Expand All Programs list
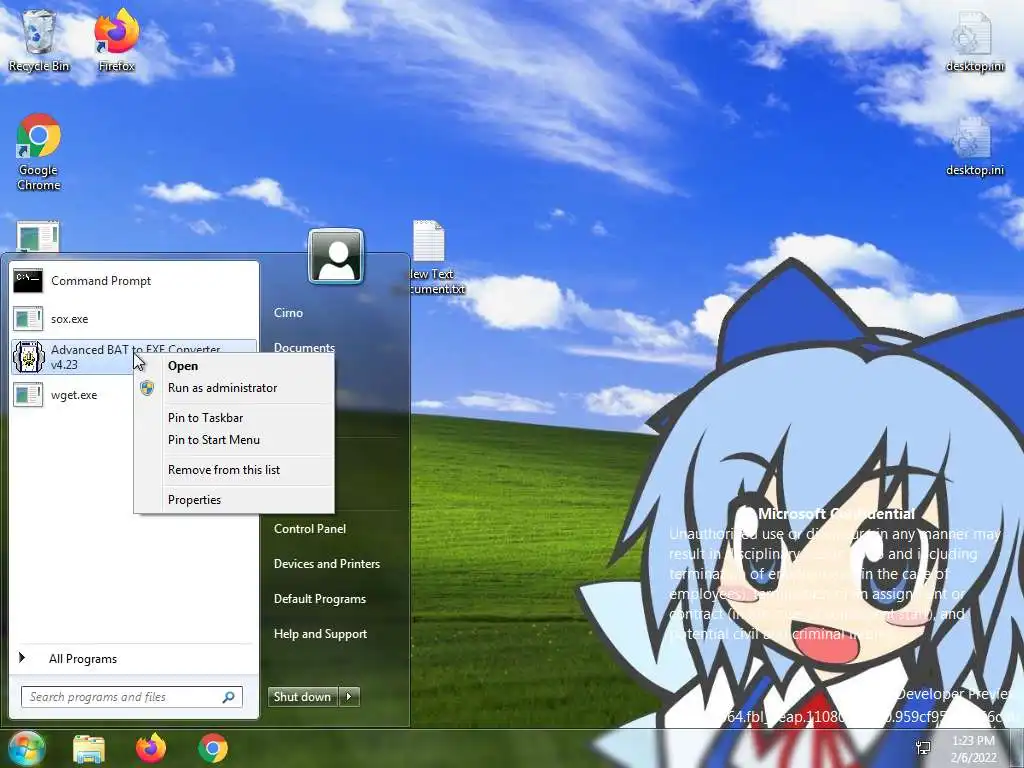Screen dimensions: 1024x768 coord(83,659)
